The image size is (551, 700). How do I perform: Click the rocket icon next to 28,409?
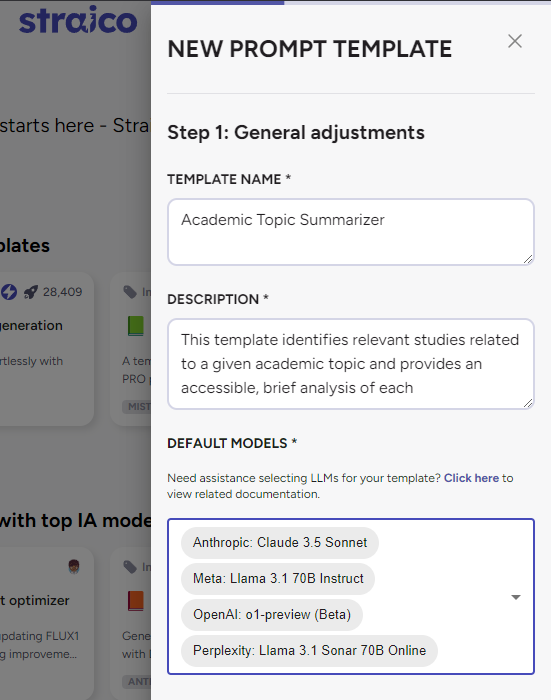coord(31,292)
